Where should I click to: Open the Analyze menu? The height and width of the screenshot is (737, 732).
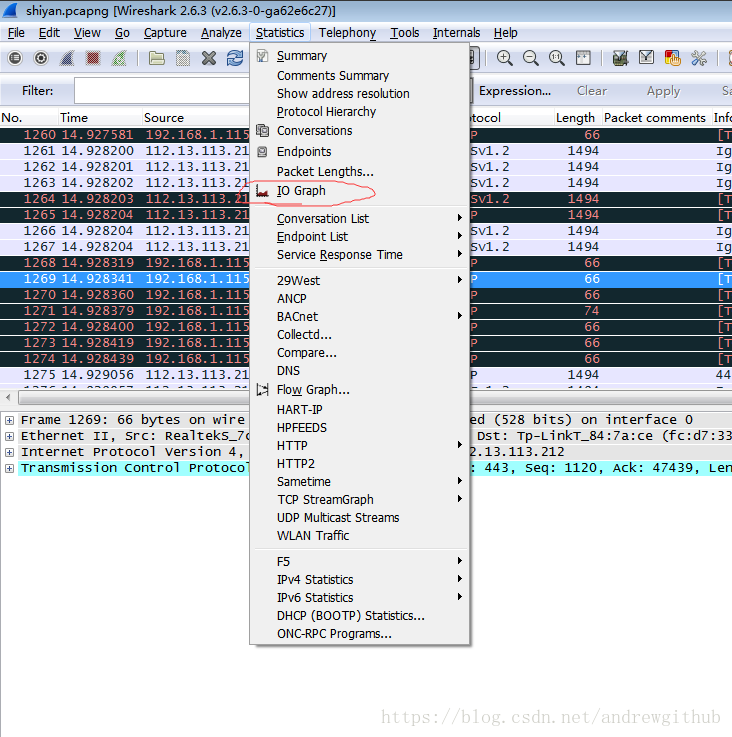pos(221,33)
